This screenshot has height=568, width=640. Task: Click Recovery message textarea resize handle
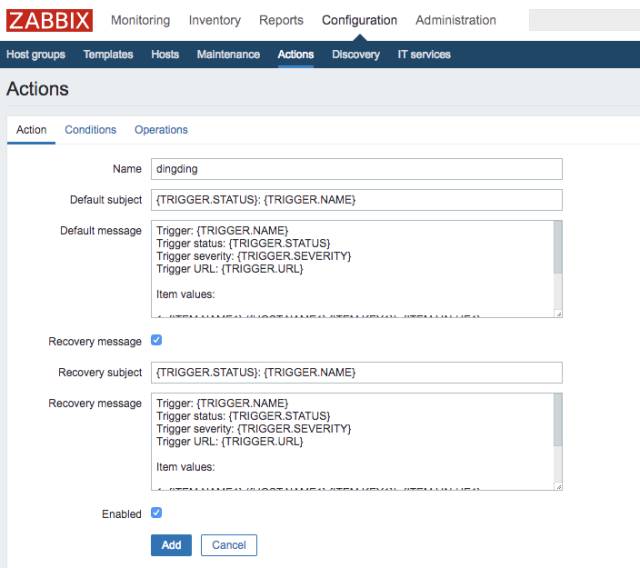click(559, 486)
